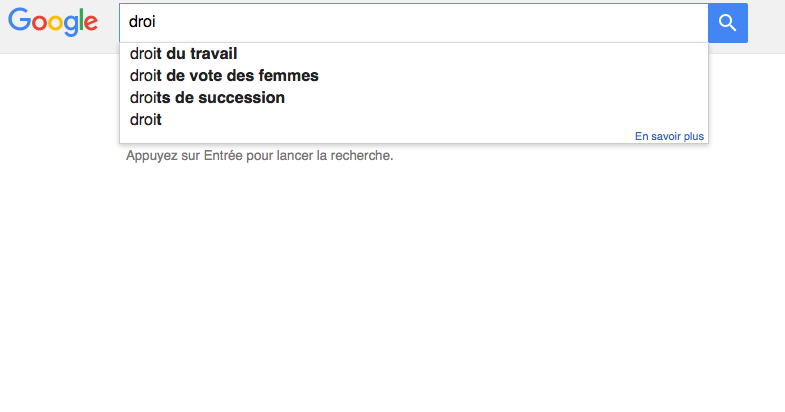Learn more about suggestions via blue link
The width and height of the screenshot is (785, 412).
pos(669,136)
